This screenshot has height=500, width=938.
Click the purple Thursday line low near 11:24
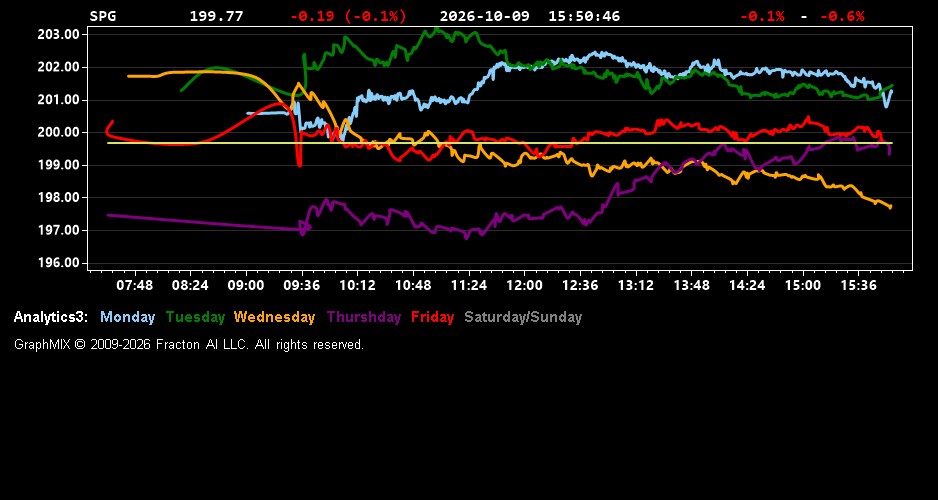(x=467, y=236)
